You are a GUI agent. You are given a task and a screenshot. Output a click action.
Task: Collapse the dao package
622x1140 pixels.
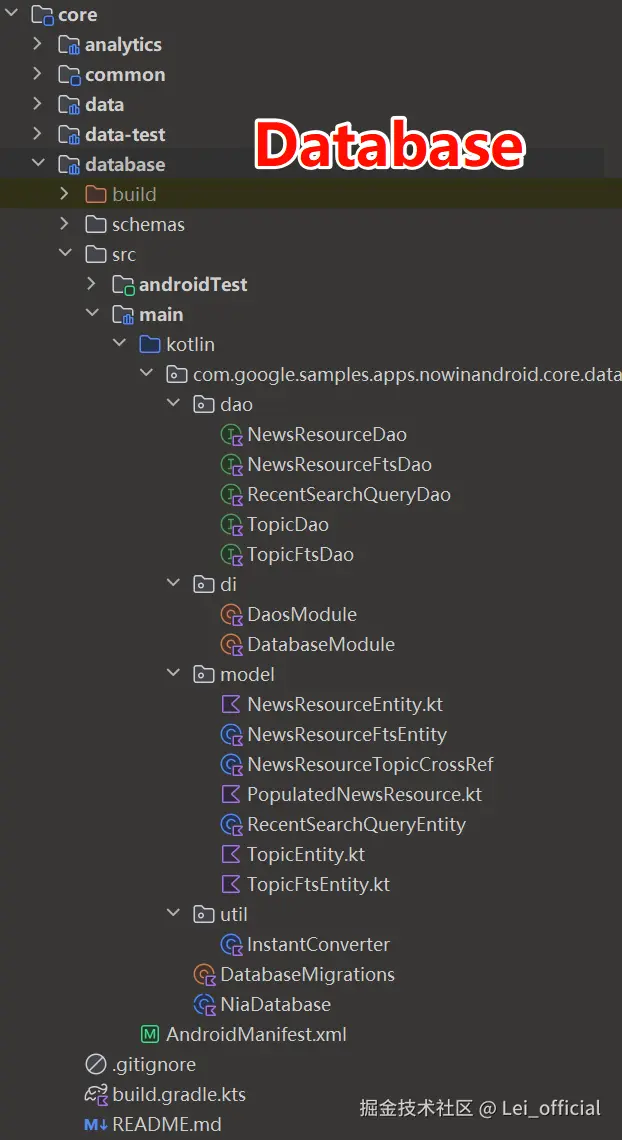coord(173,404)
